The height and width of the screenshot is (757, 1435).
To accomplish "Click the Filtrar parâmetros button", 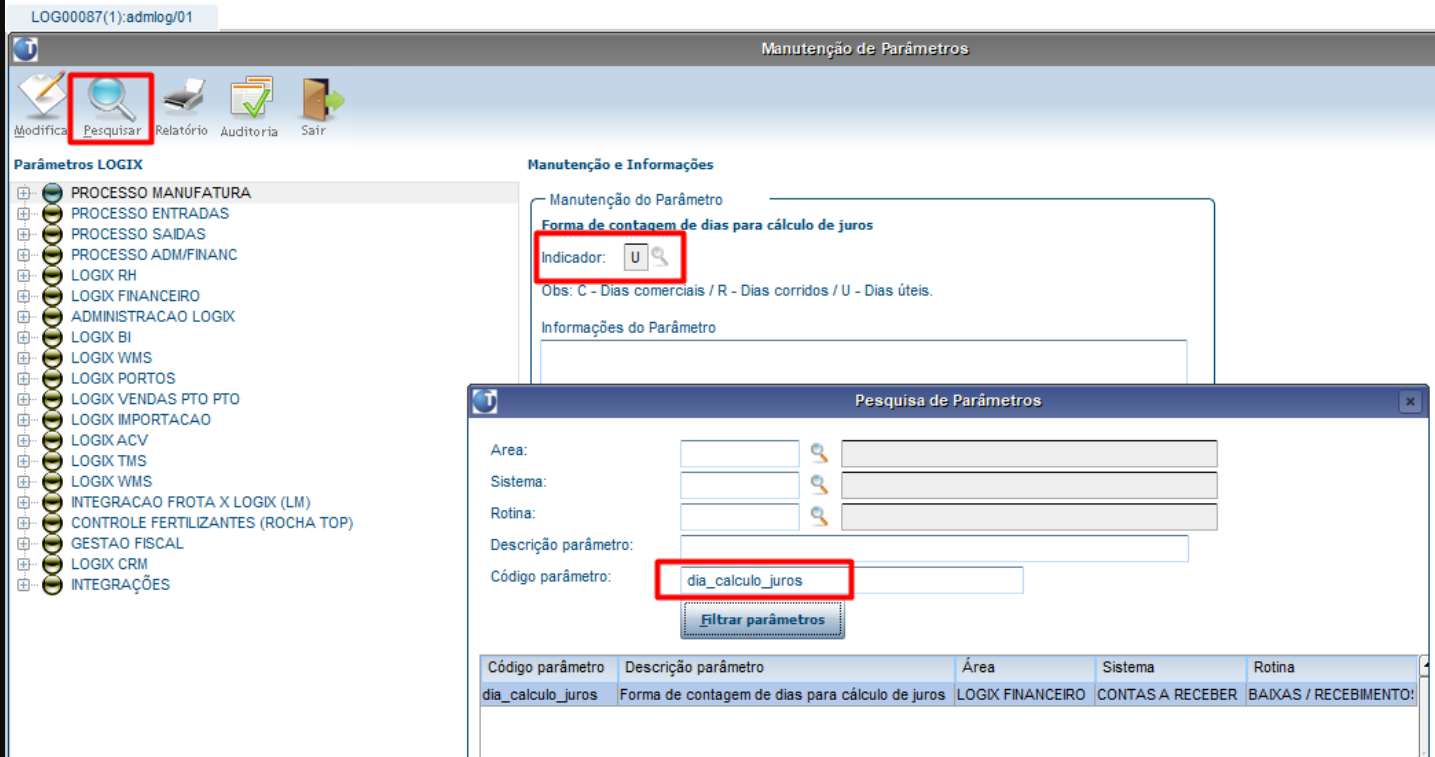I will [763, 620].
